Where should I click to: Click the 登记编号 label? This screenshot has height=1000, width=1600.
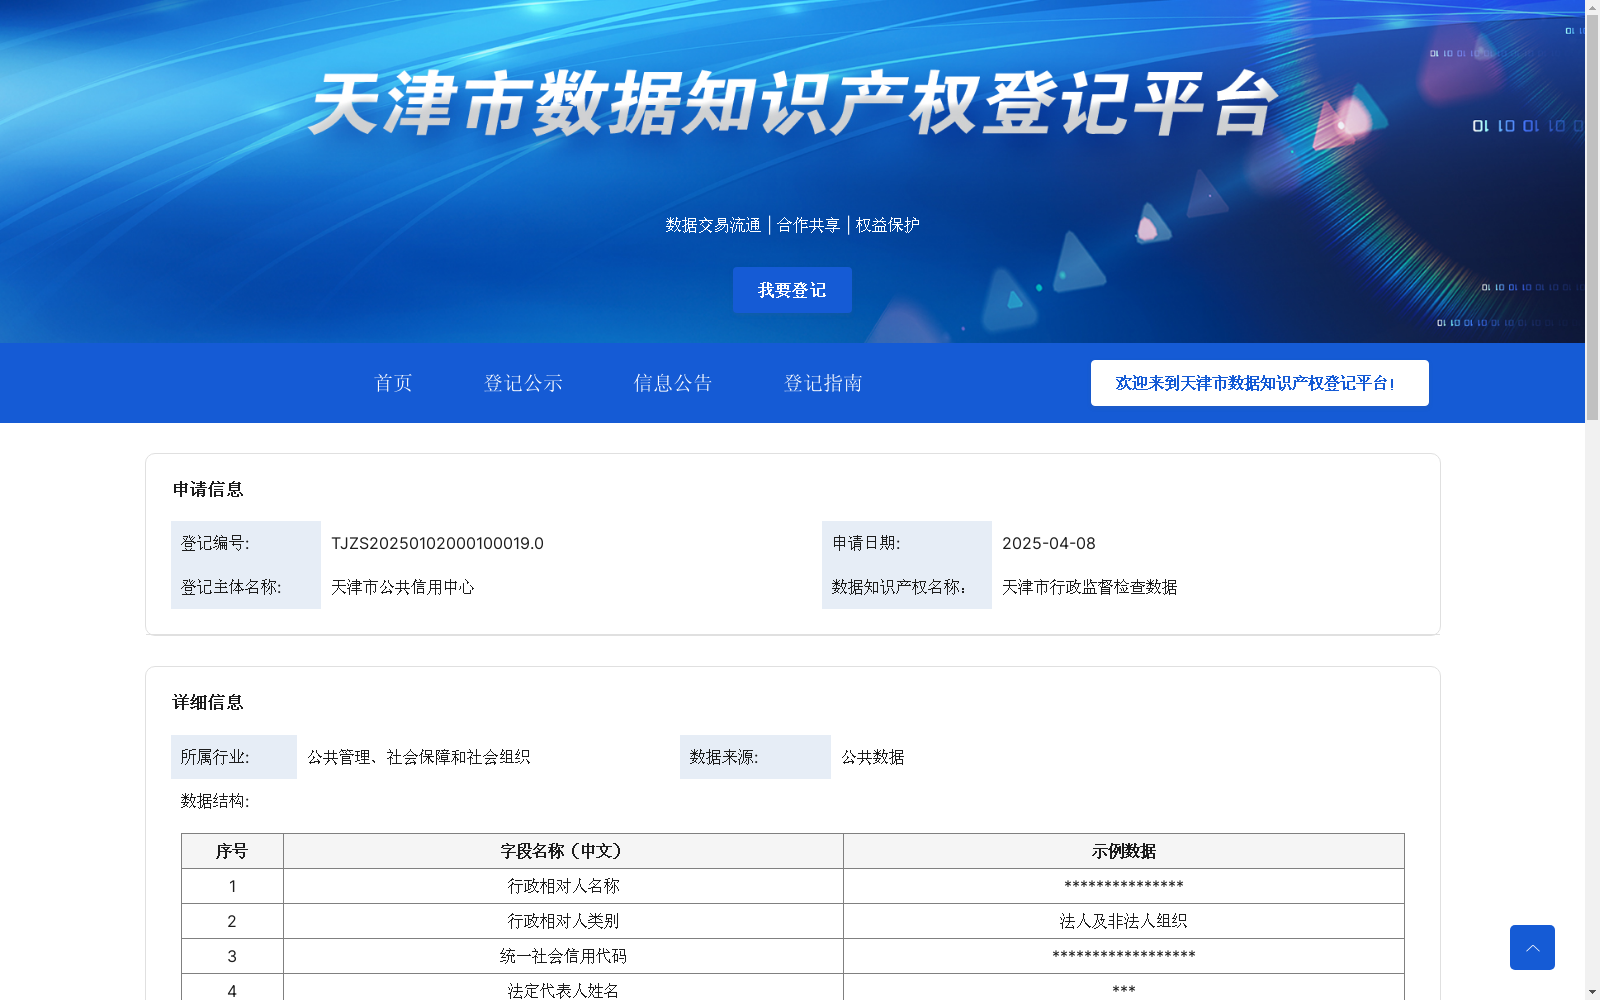point(215,543)
